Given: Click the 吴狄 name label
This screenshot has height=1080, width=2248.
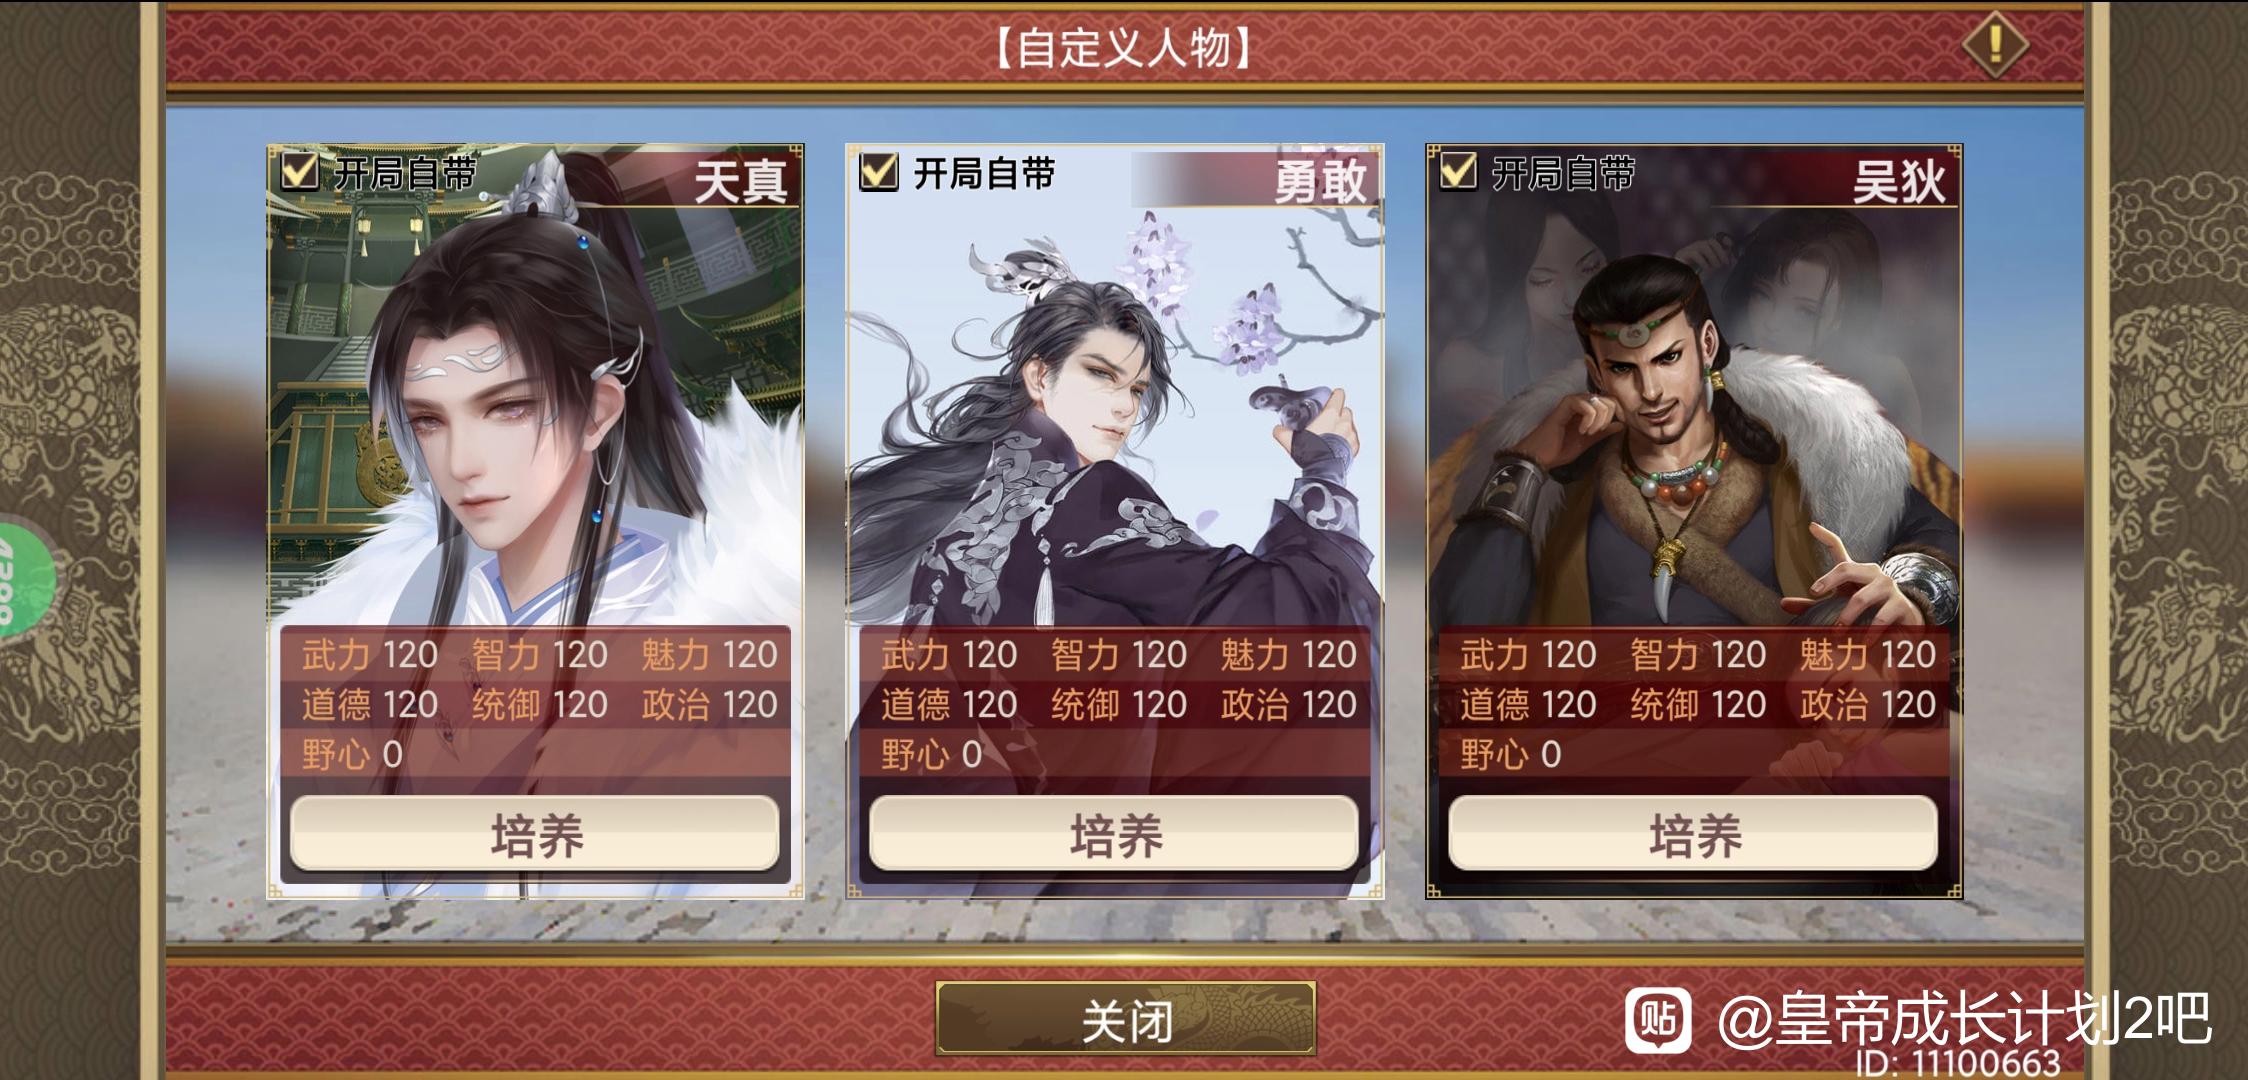Looking at the screenshot, I should click(x=1899, y=182).
